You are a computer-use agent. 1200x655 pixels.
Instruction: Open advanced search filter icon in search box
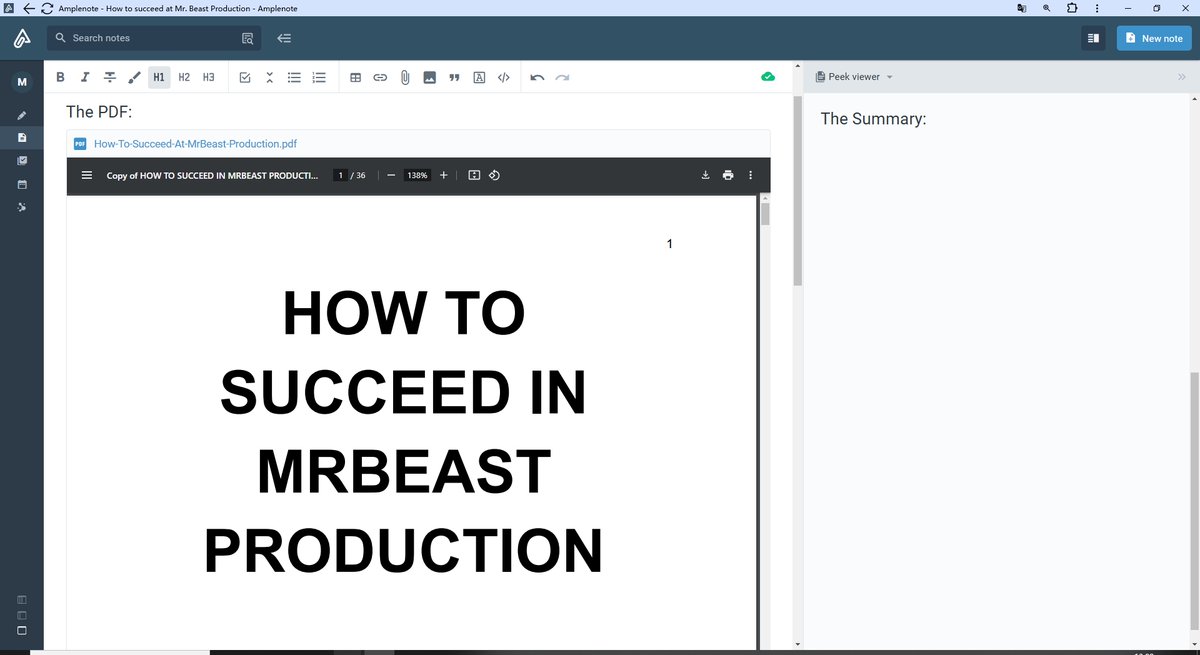[x=247, y=38]
